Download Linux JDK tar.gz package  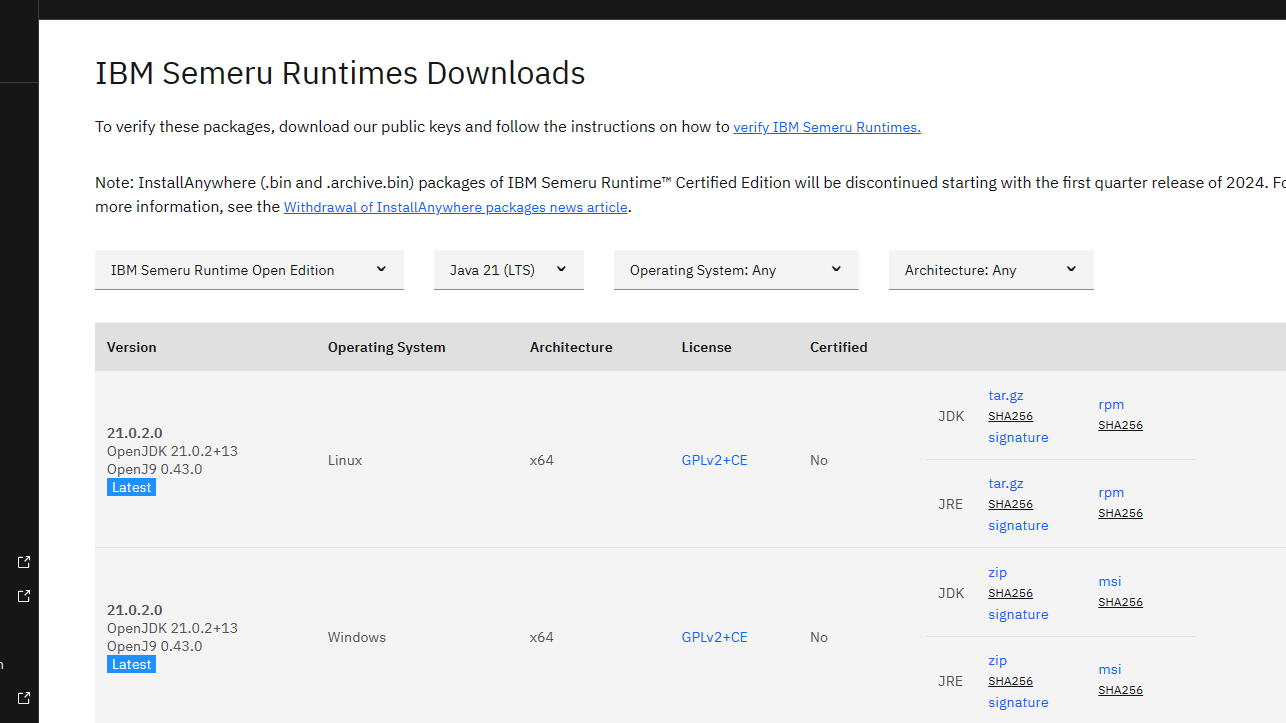pyautogui.click(x=1006, y=395)
